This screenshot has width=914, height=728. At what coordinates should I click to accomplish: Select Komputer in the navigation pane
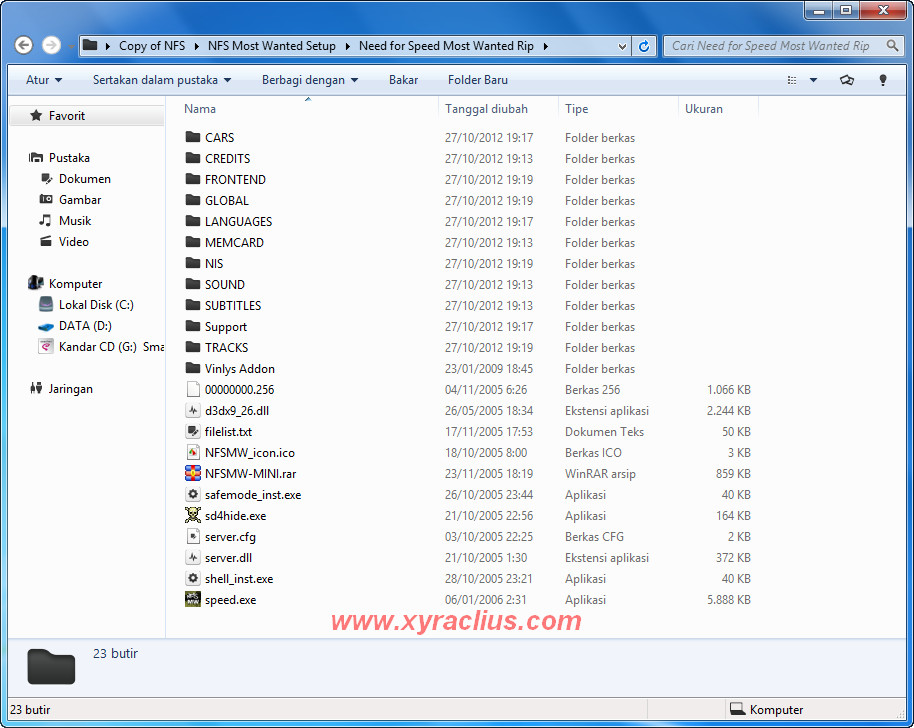(x=75, y=283)
